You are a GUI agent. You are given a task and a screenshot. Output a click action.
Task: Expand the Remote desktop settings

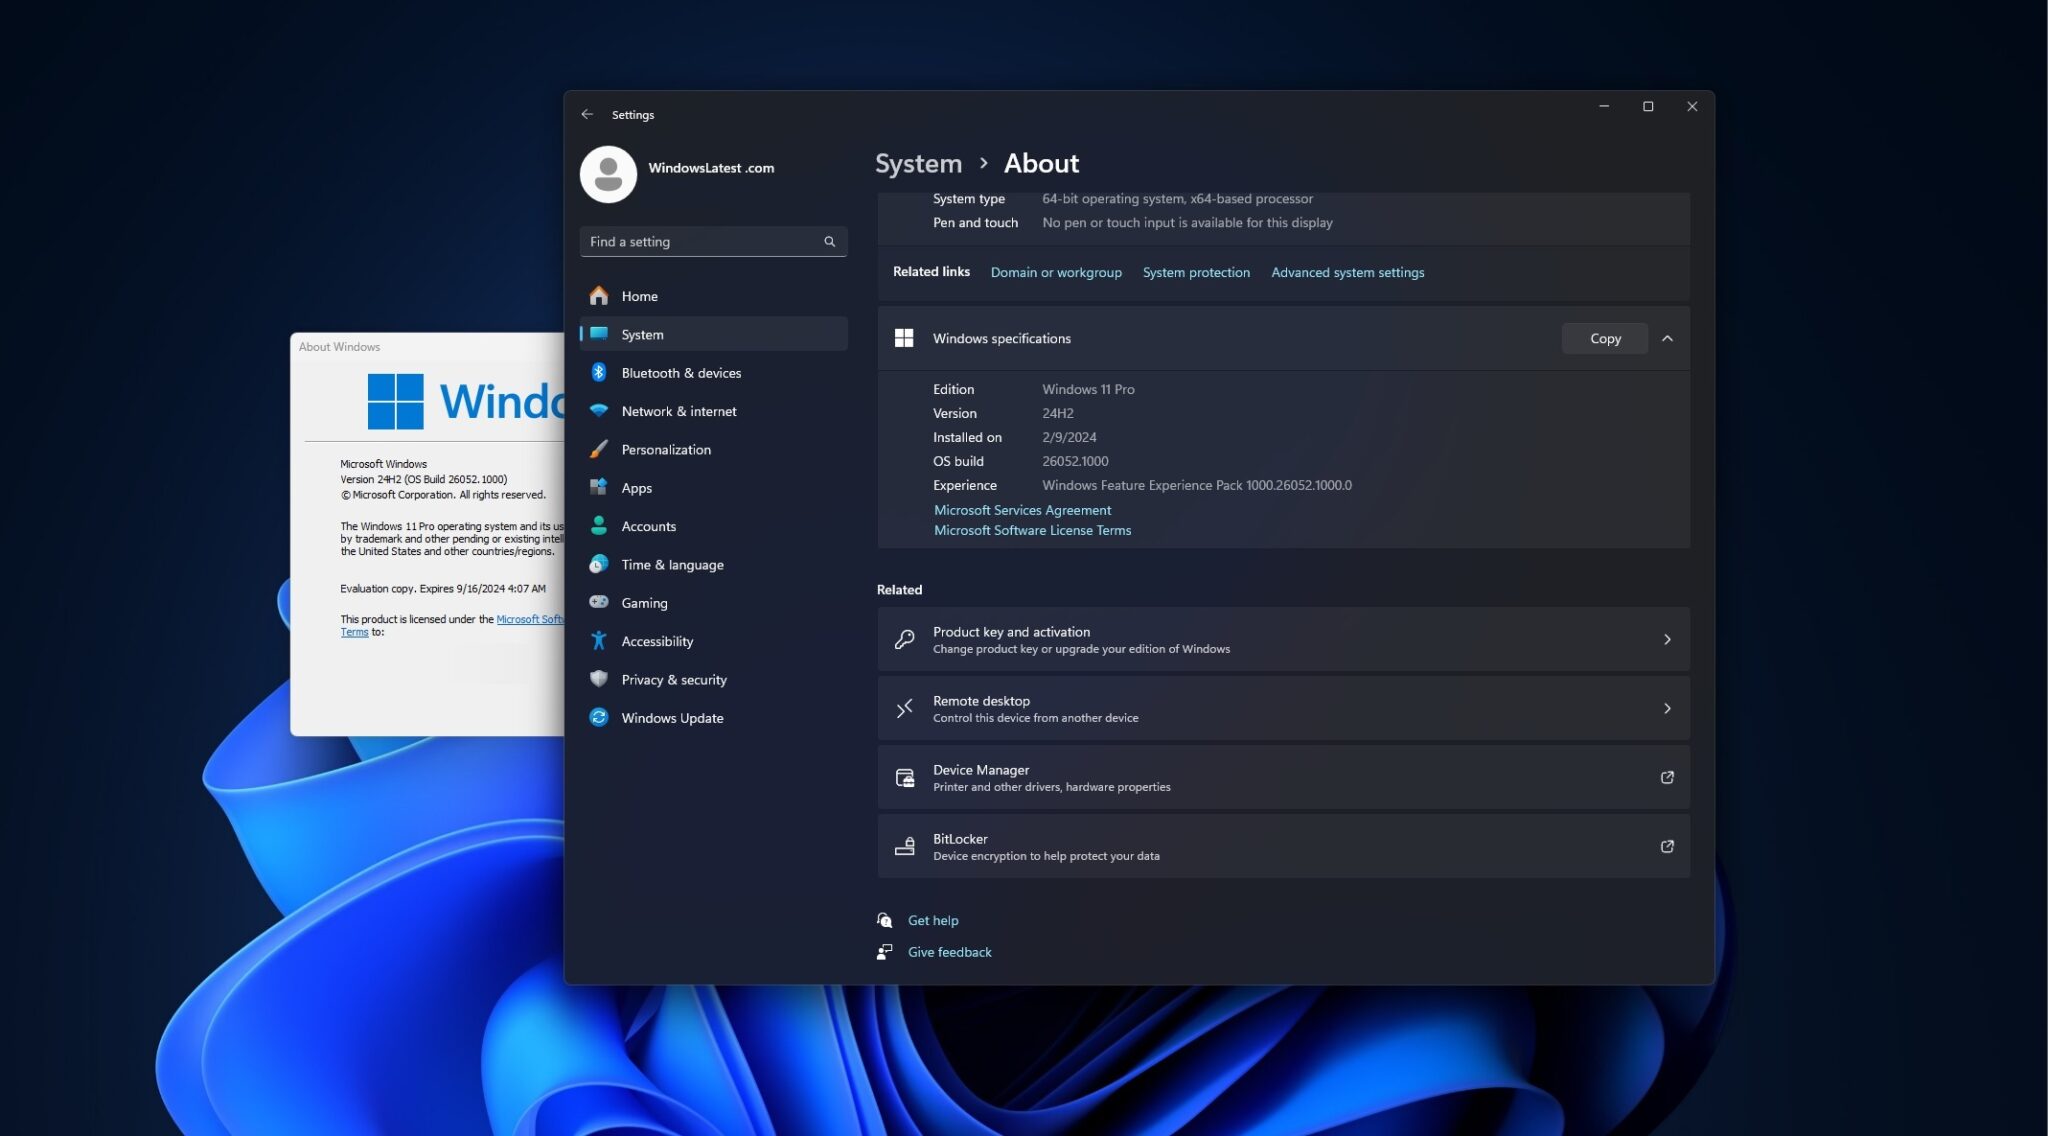coord(1668,707)
